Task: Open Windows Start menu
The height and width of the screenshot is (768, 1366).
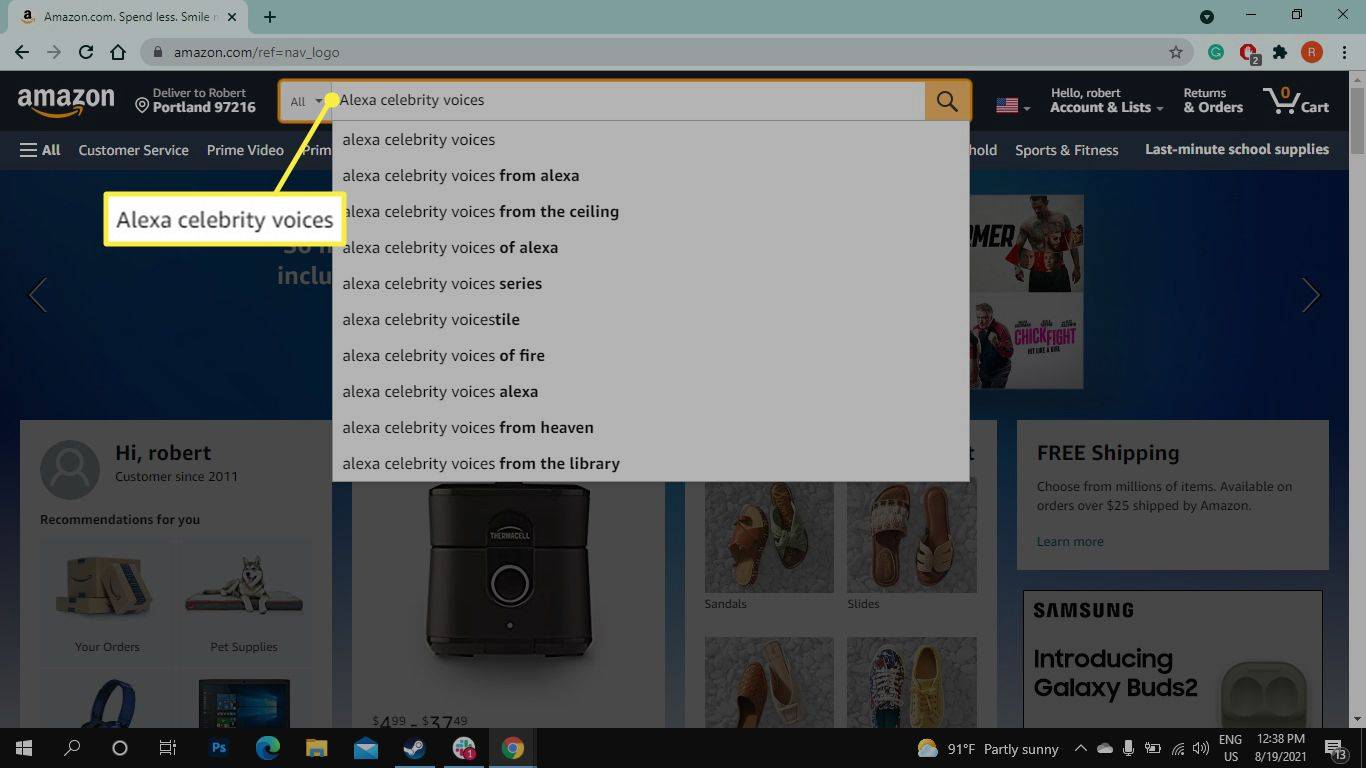Action: click(x=23, y=748)
